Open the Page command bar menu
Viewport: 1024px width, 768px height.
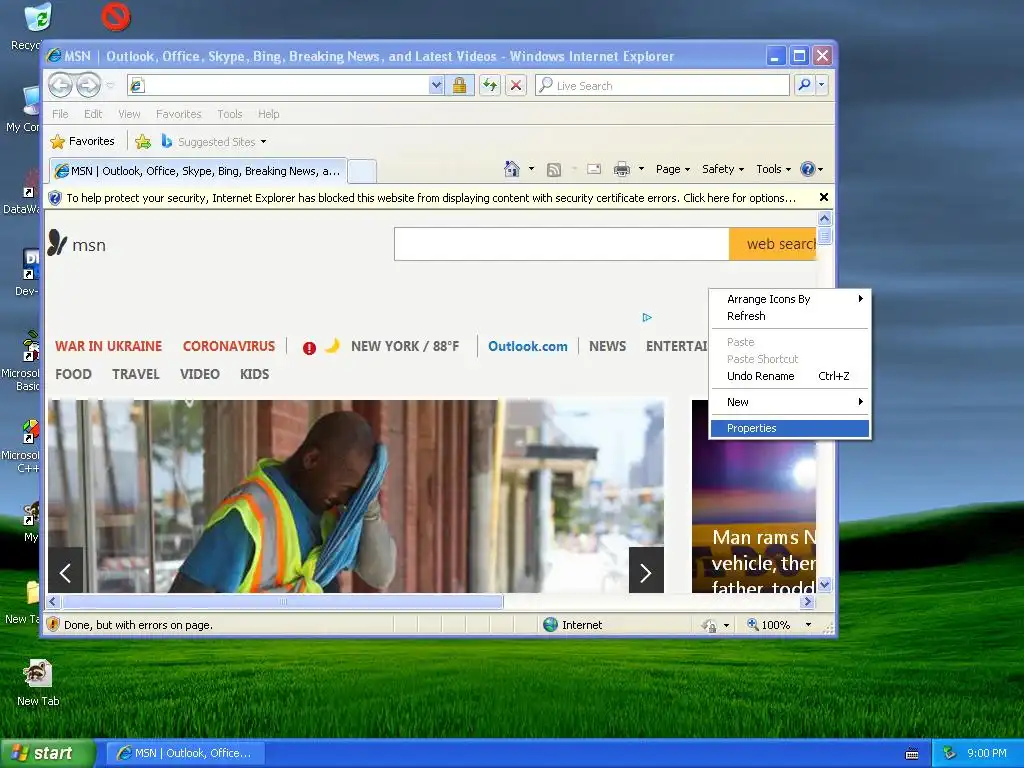673,169
